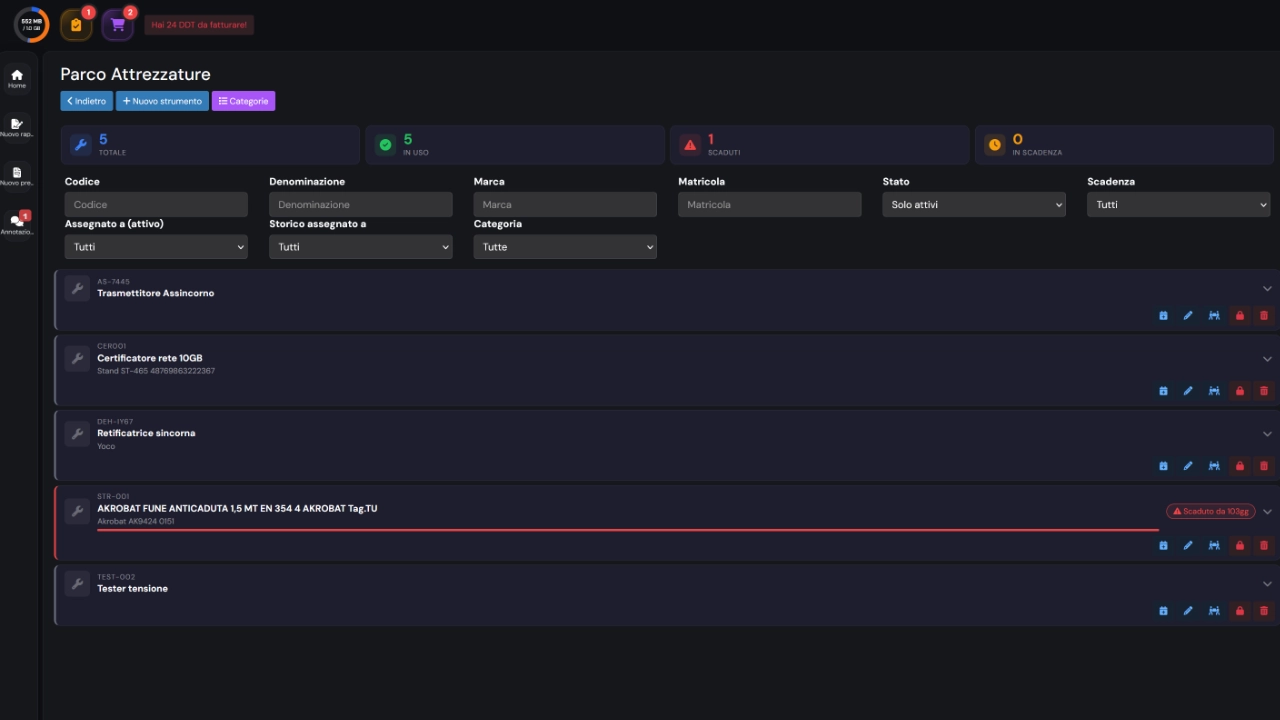The width and height of the screenshot is (1280, 720).
Task: Click the handover people icon for Certificatore rete 10GB
Action: pyautogui.click(x=1214, y=391)
